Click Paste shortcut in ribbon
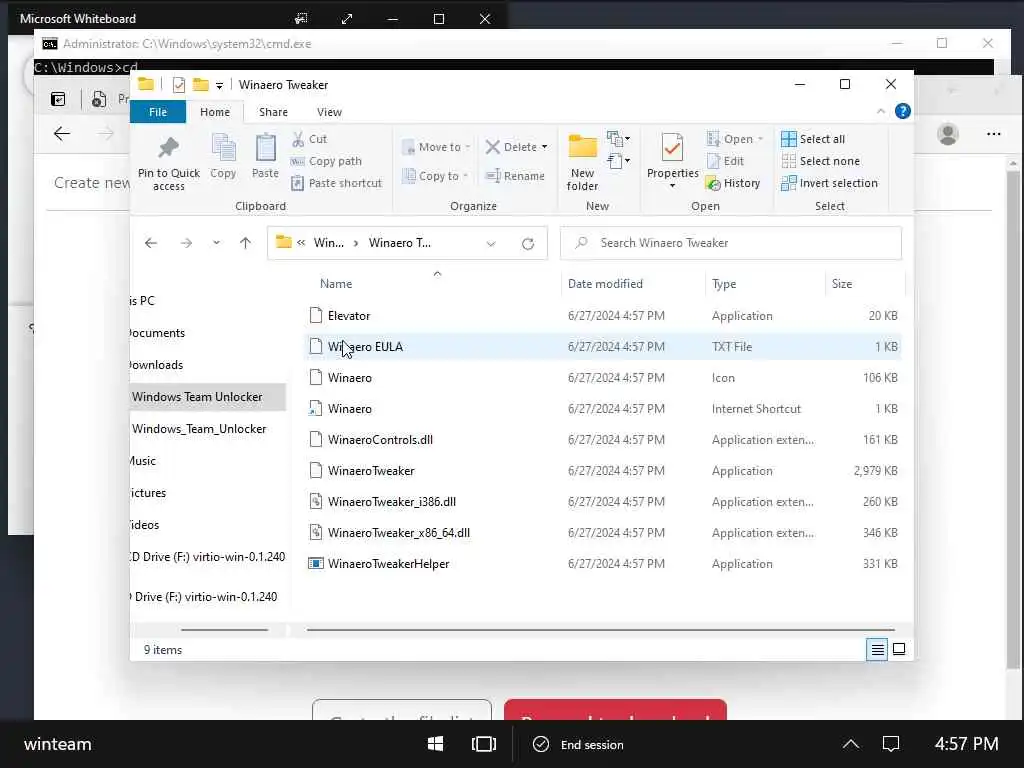This screenshot has width=1024, height=768. pyautogui.click(x=336, y=184)
